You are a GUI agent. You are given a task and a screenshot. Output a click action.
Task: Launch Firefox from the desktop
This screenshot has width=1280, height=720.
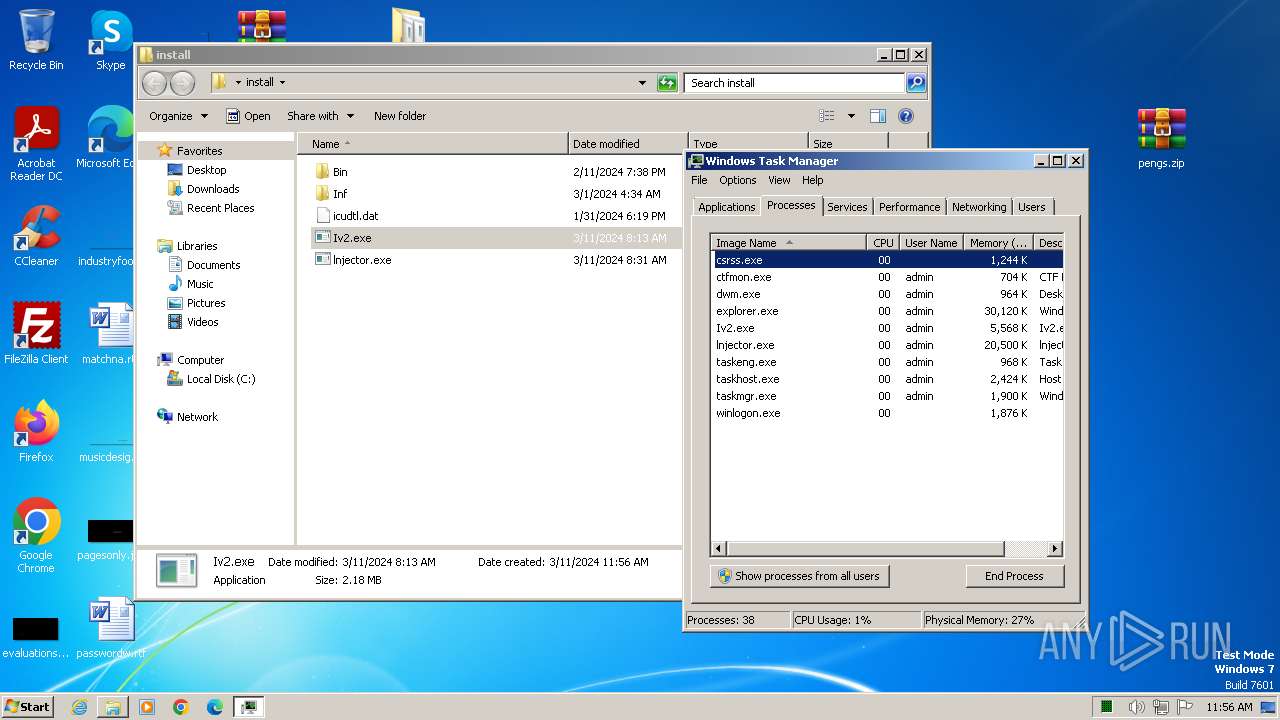pyautogui.click(x=36, y=431)
